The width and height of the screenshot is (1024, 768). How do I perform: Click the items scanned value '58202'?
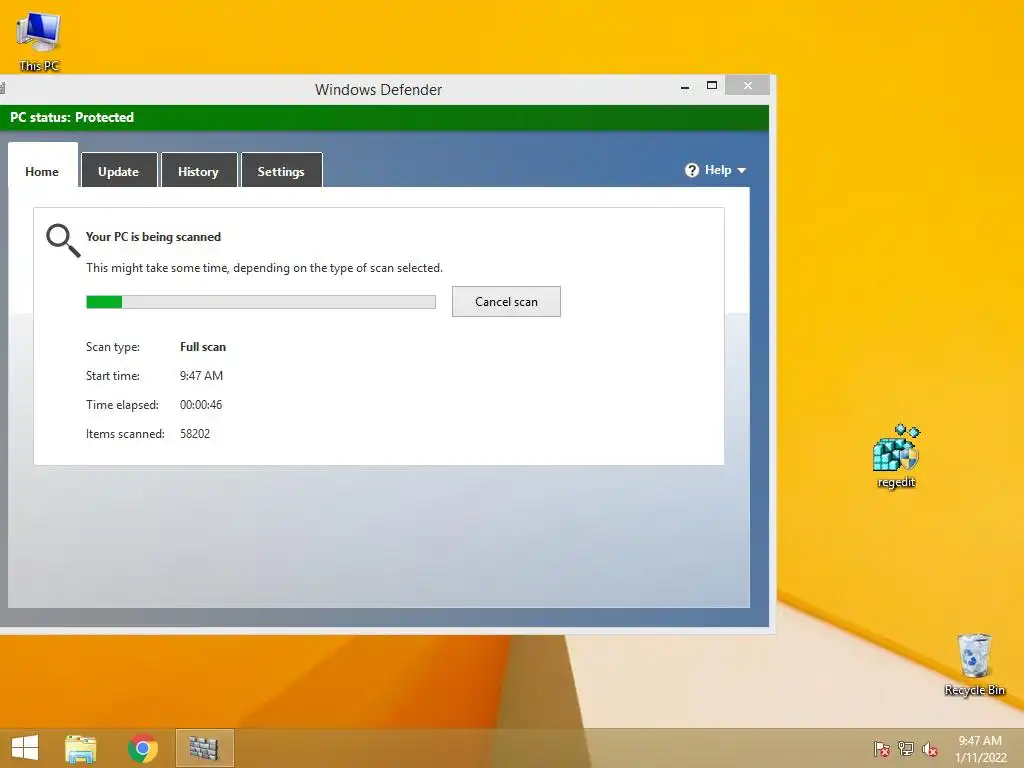click(x=195, y=434)
